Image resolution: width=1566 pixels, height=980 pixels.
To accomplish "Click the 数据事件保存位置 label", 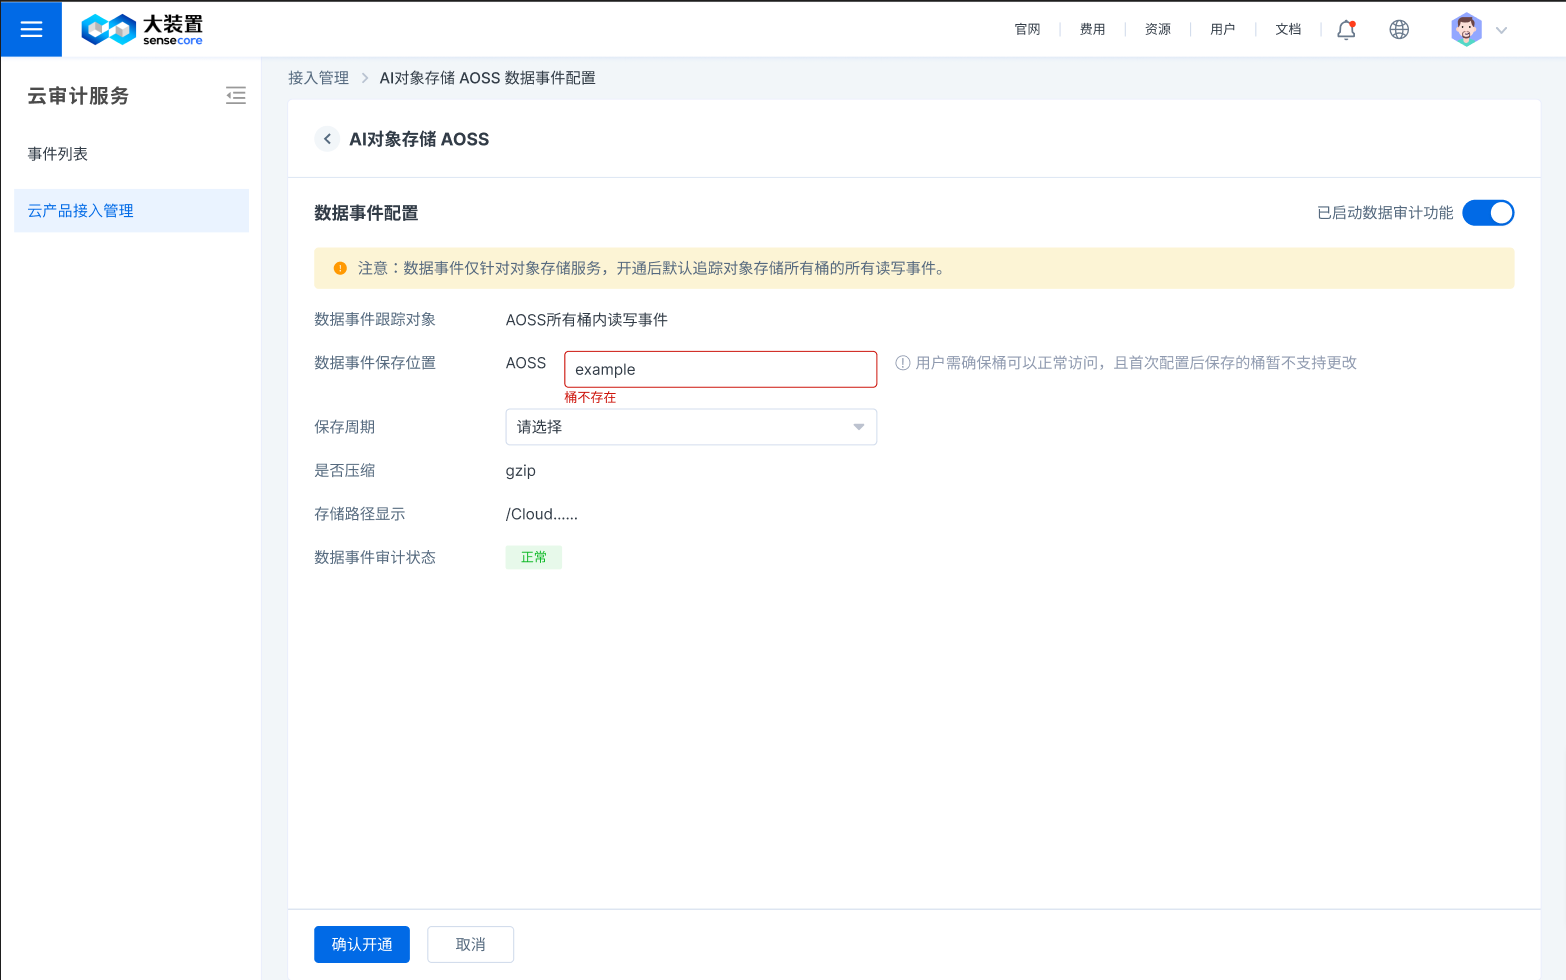I will 375,363.
